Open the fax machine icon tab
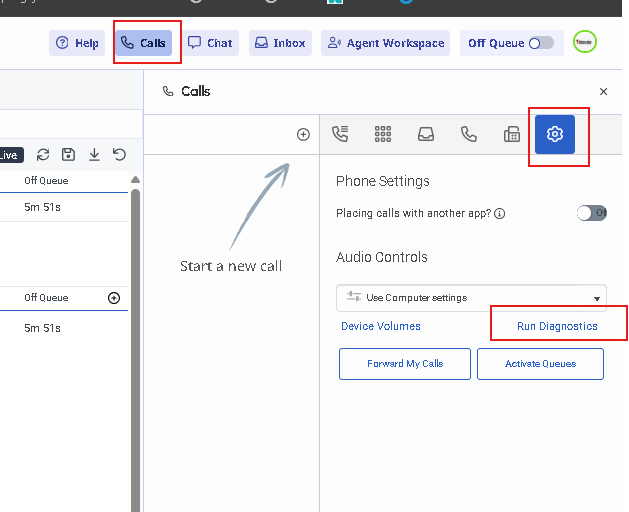The height and width of the screenshot is (512, 629). point(511,134)
